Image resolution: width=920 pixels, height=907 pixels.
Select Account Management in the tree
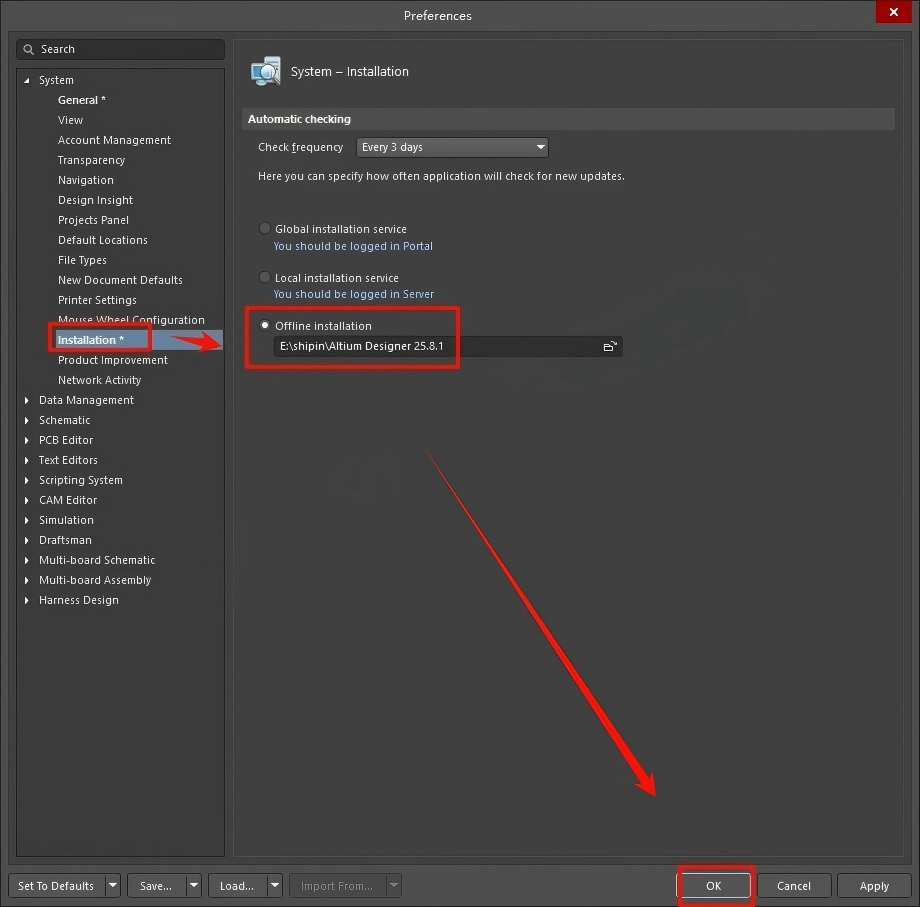114,140
